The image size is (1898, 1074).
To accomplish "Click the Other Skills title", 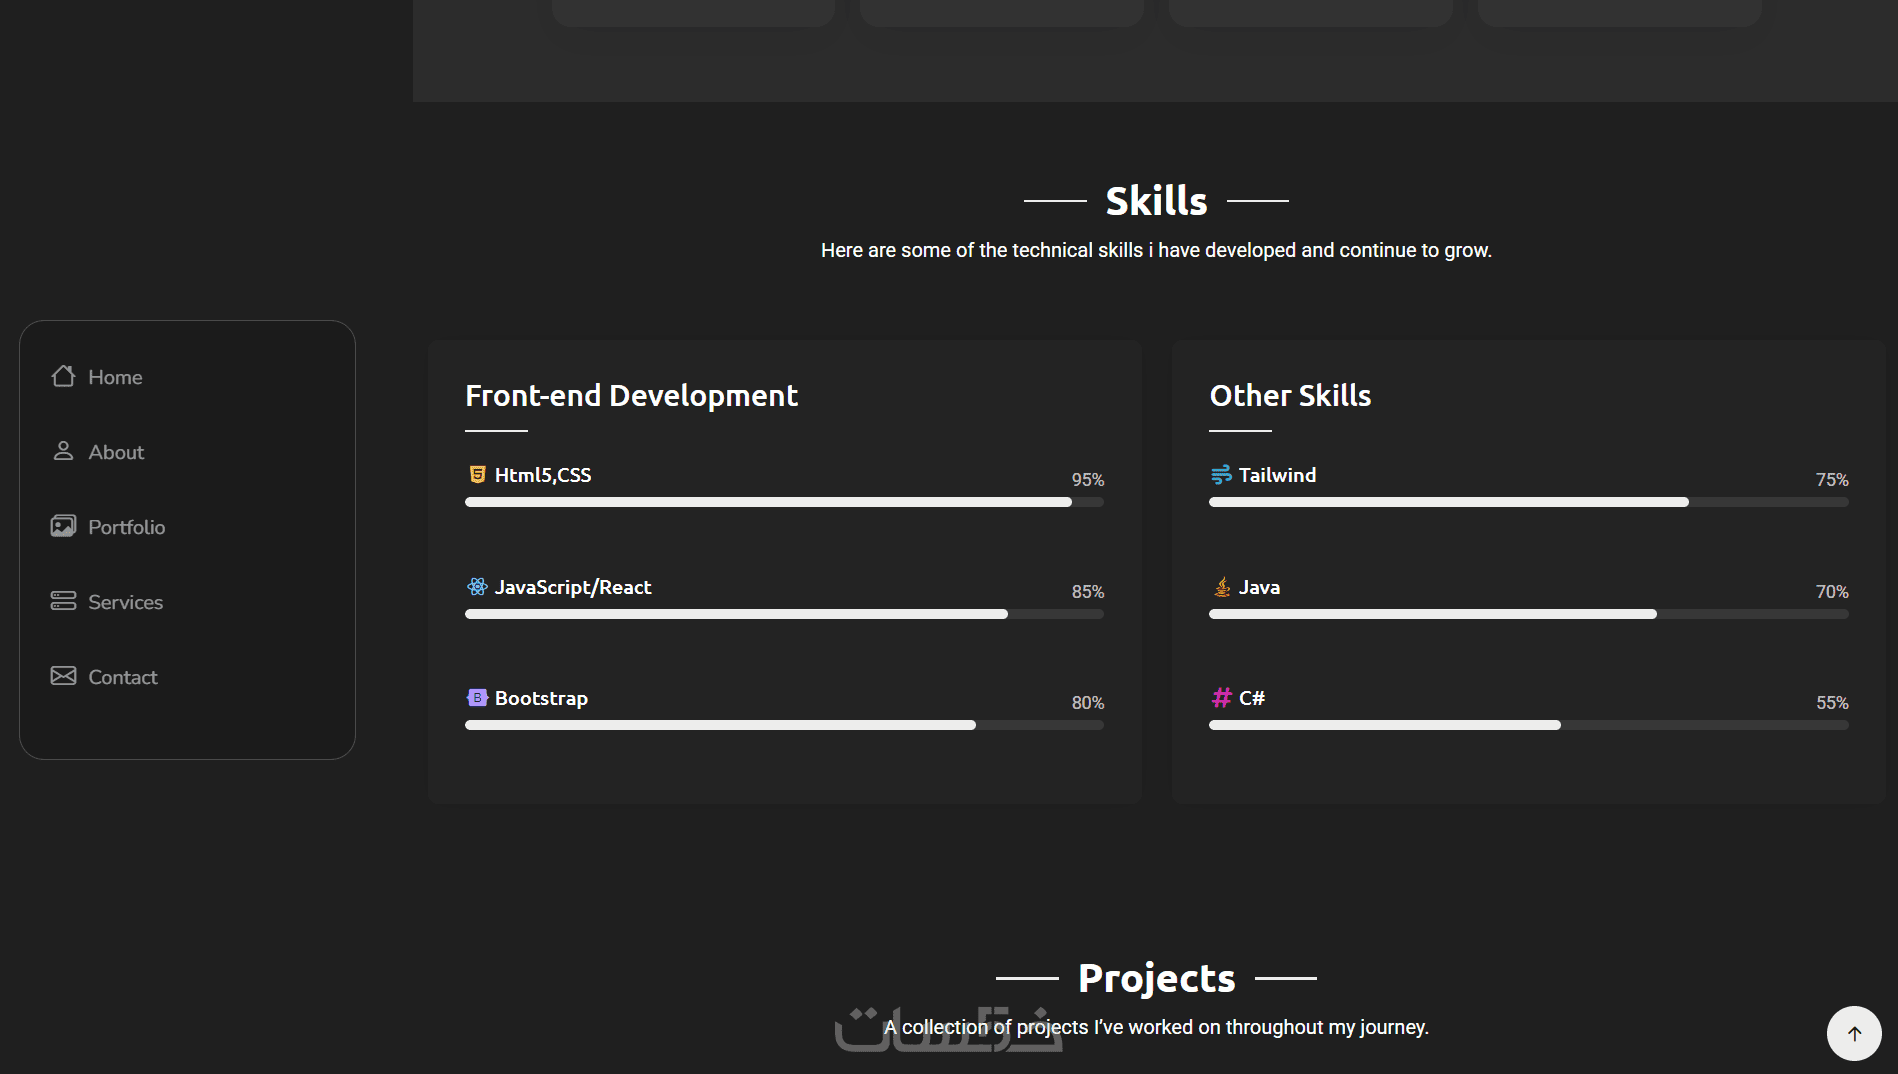I will click(1290, 395).
